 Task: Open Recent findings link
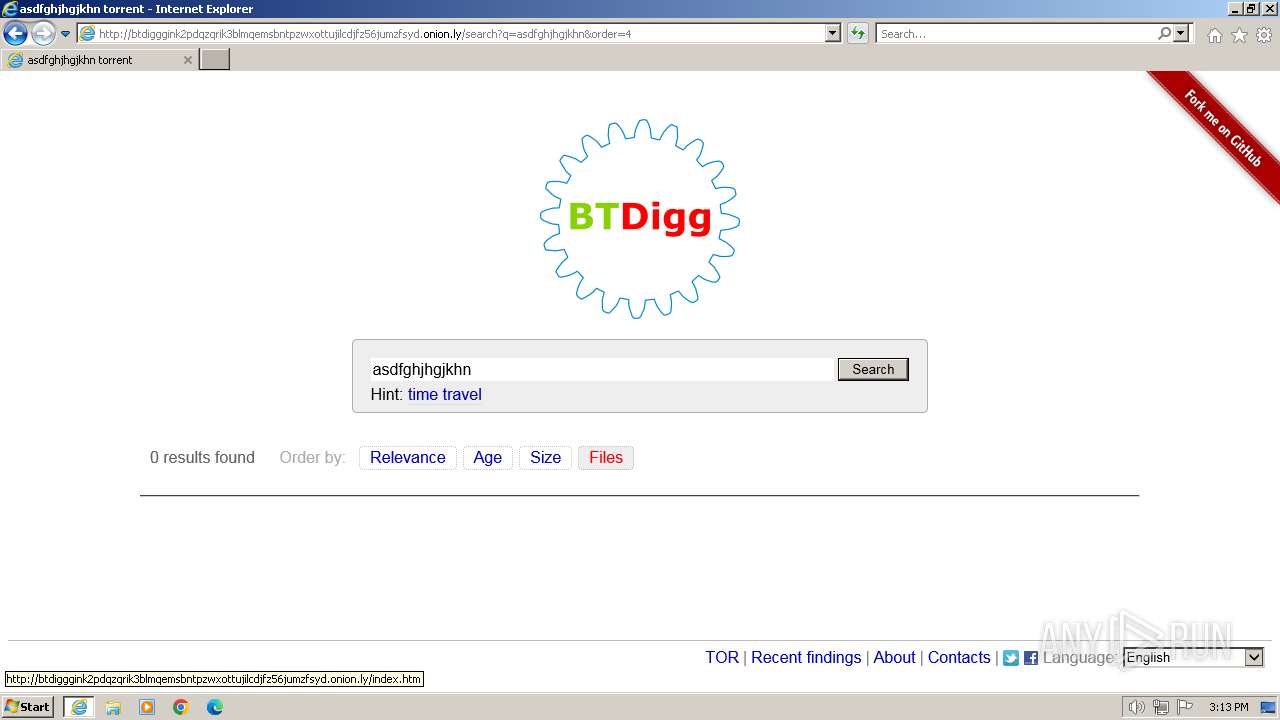coord(806,658)
